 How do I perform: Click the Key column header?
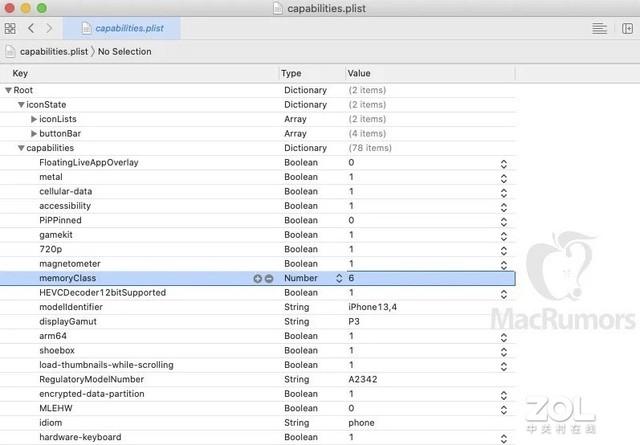20,73
